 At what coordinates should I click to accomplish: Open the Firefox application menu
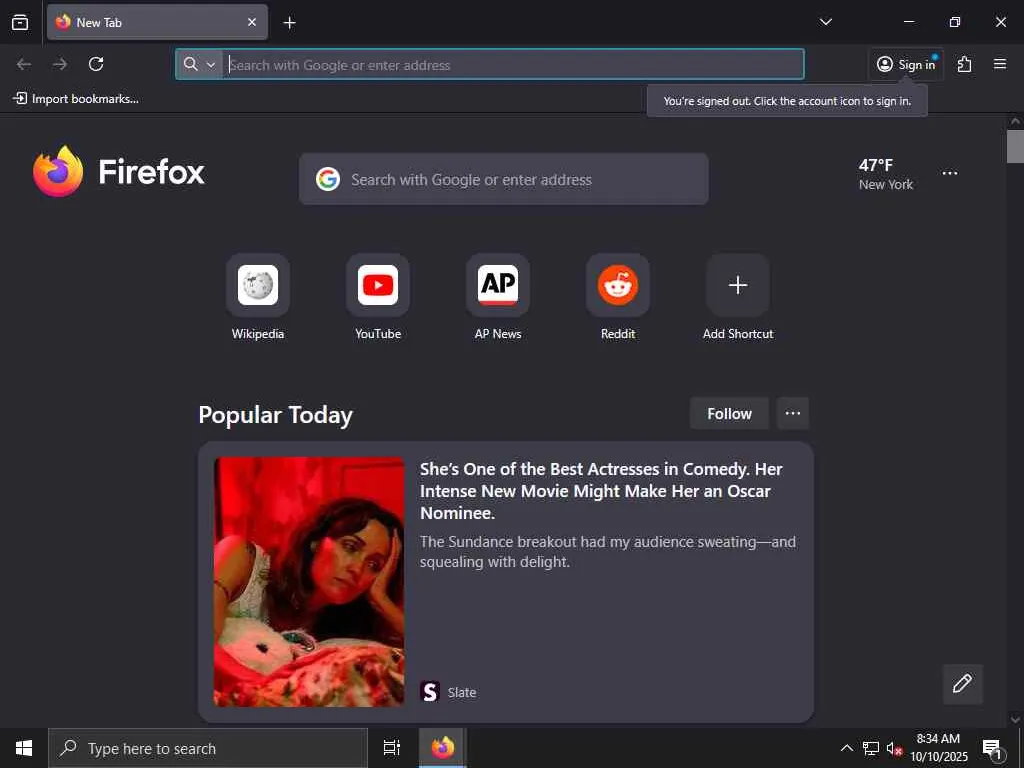(1000, 64)
